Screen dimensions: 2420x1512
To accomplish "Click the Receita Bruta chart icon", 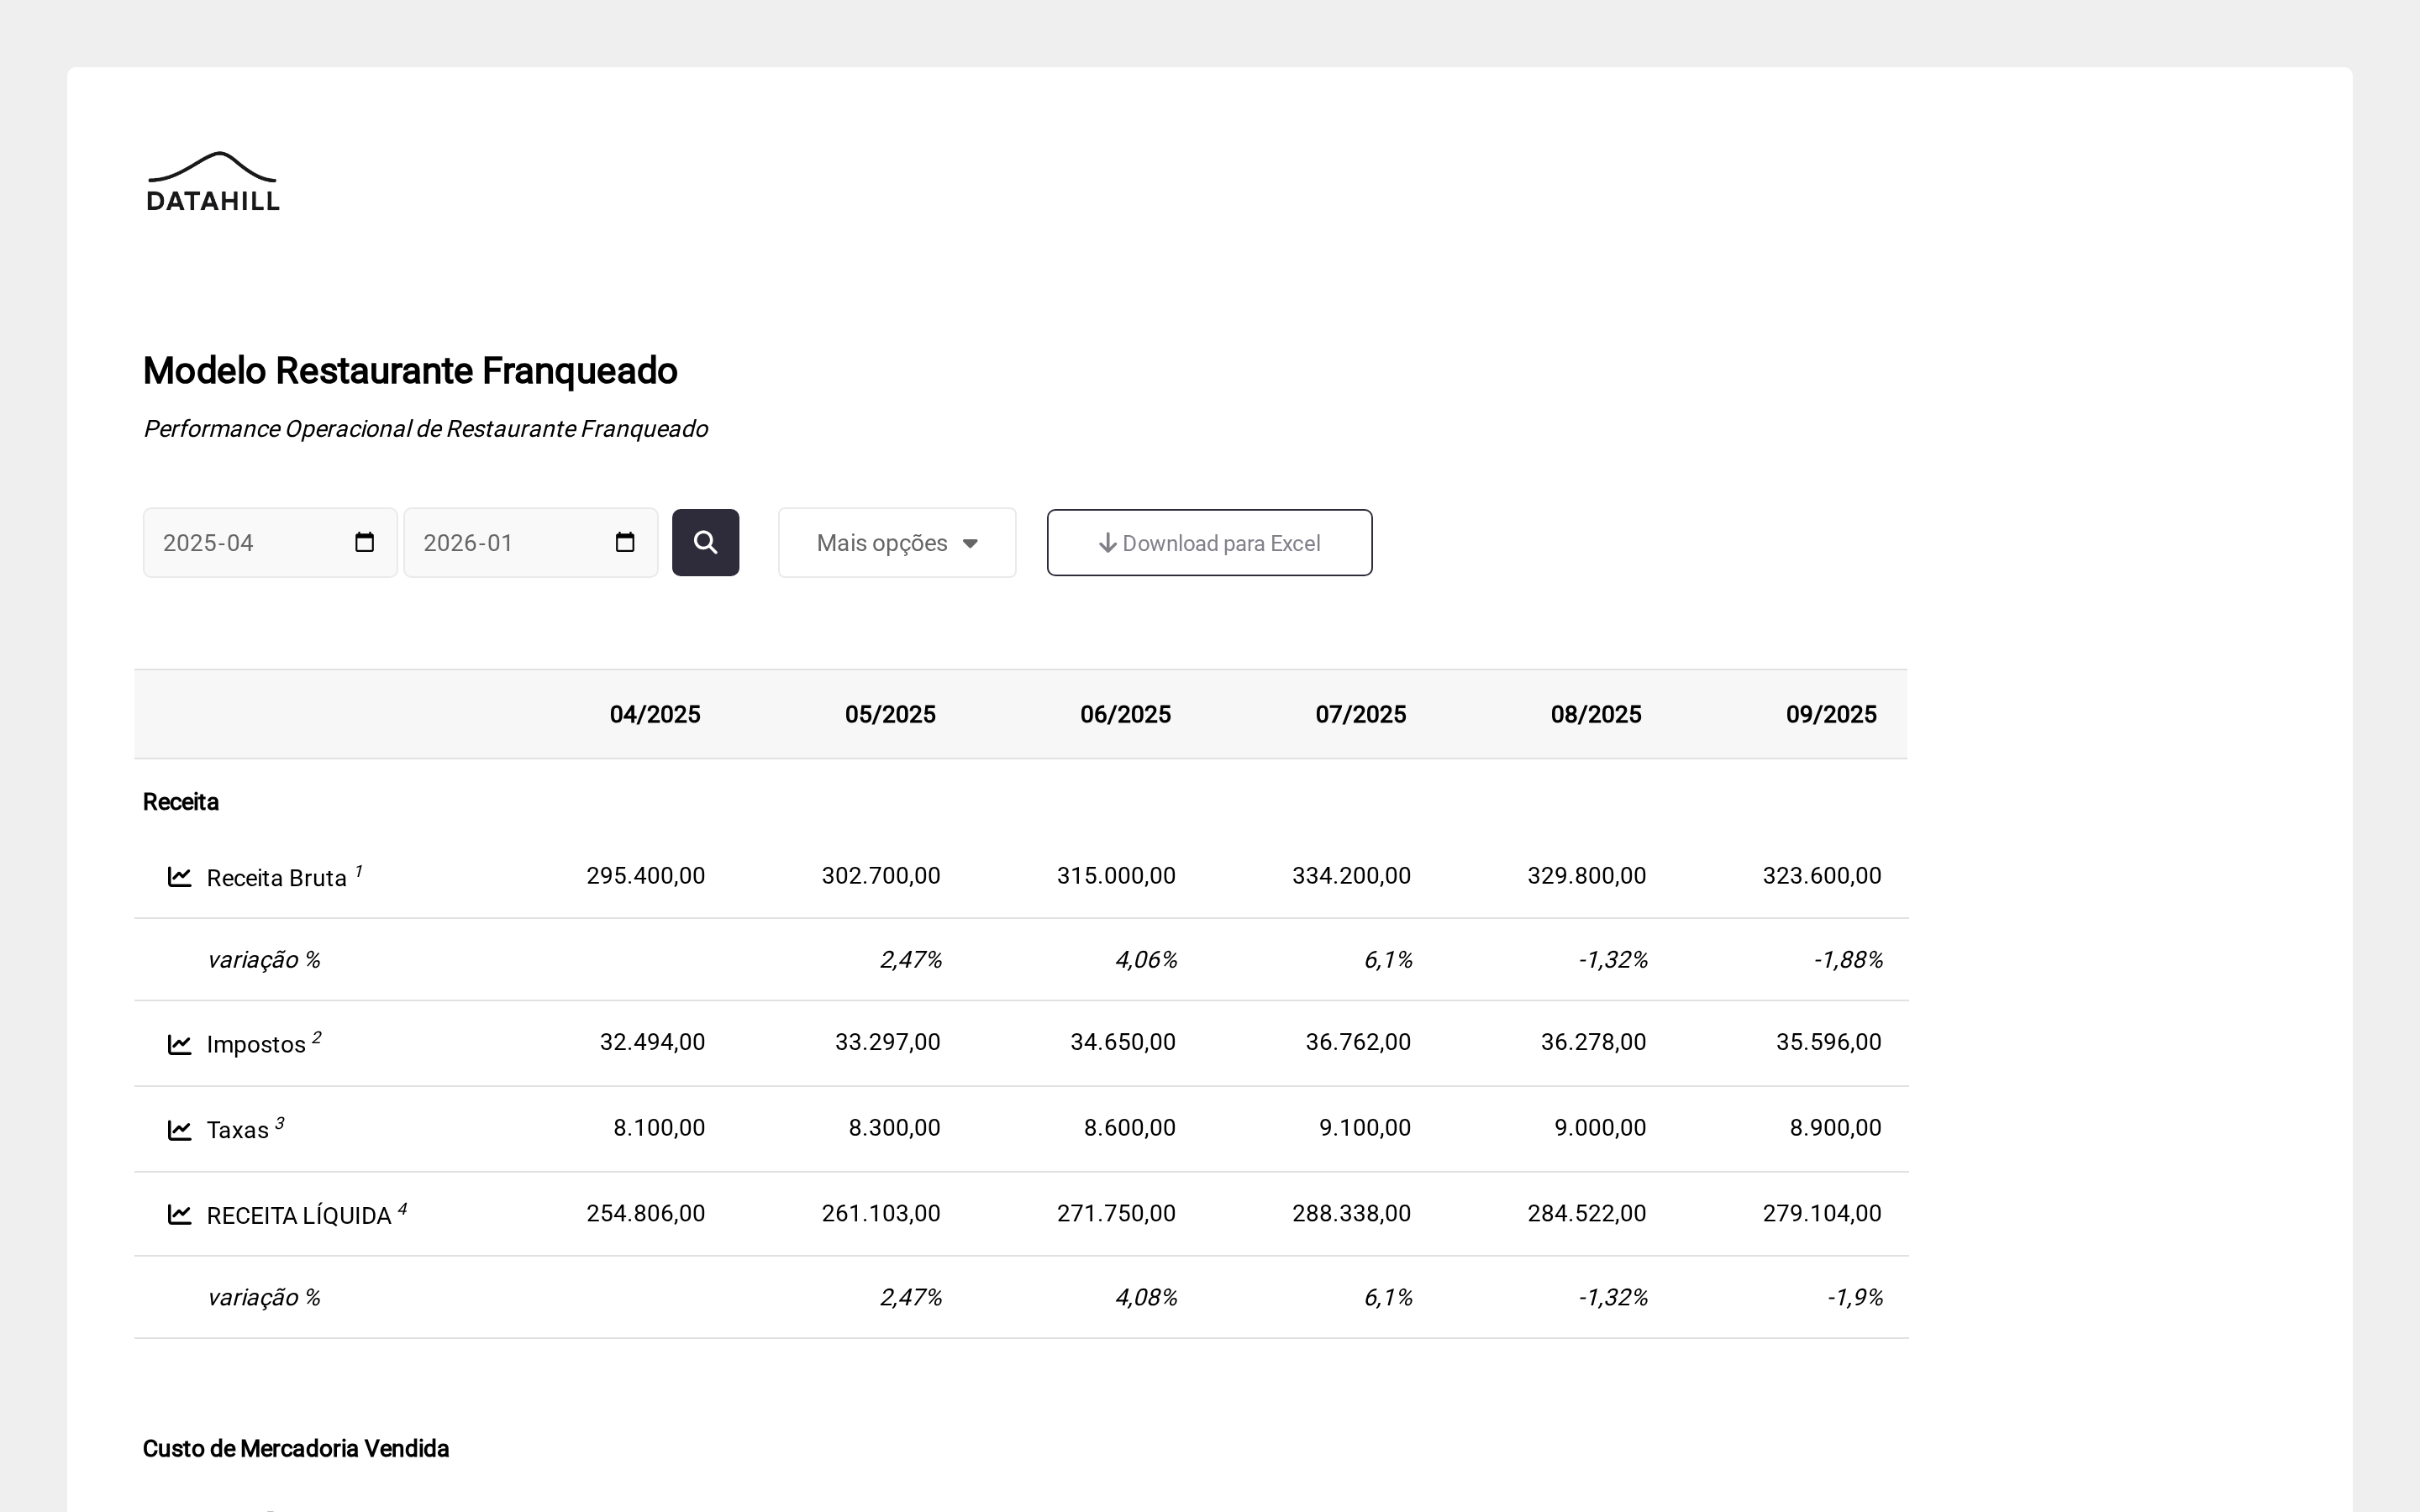I will pyautogui.click(x=179, y=877).
